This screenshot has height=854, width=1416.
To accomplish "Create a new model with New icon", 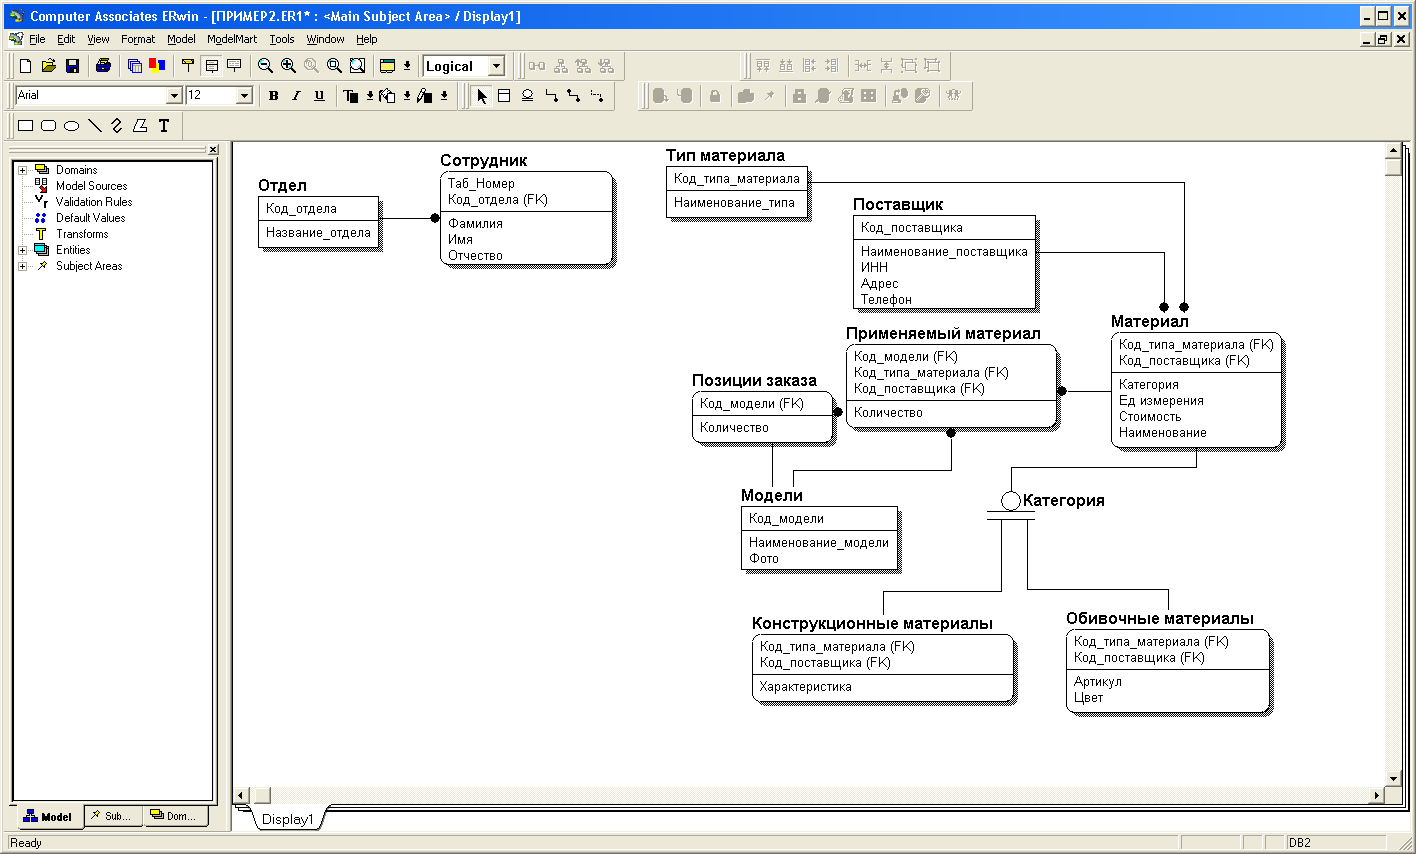I will [26, 66].
